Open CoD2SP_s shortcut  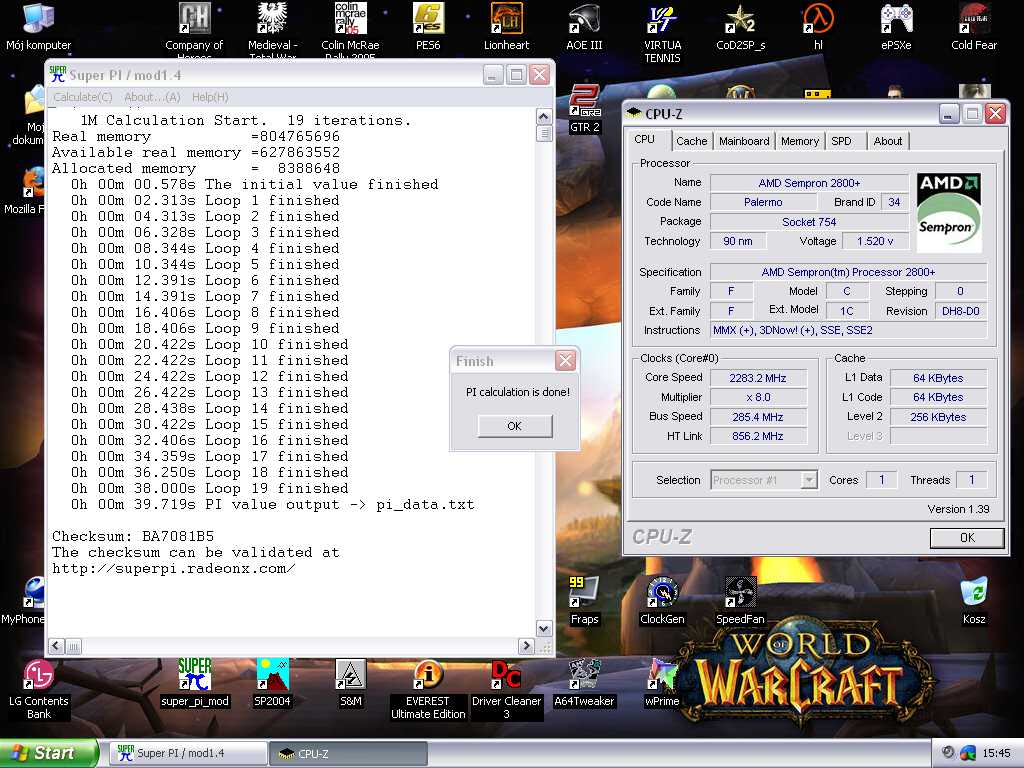pos(741,27)
